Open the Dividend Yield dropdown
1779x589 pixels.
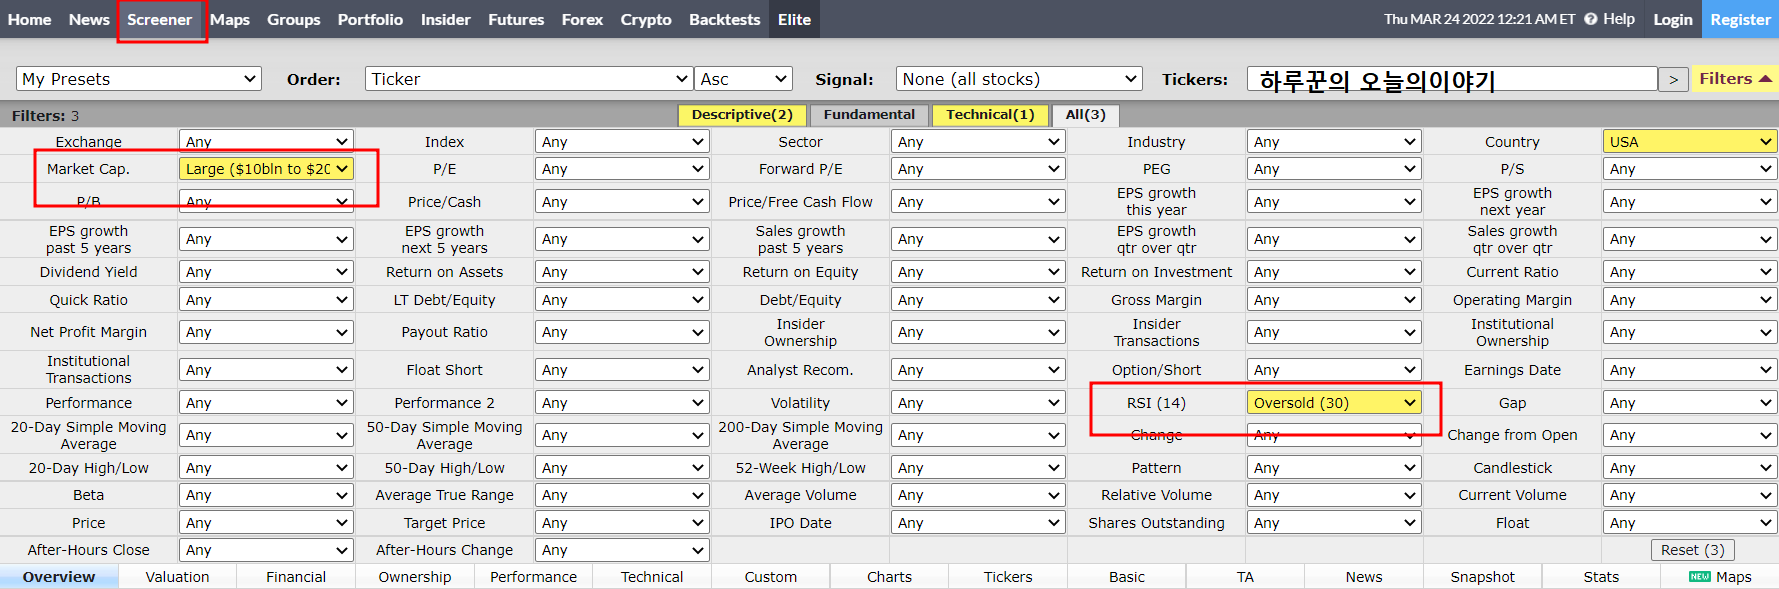[x=266, y=272]
